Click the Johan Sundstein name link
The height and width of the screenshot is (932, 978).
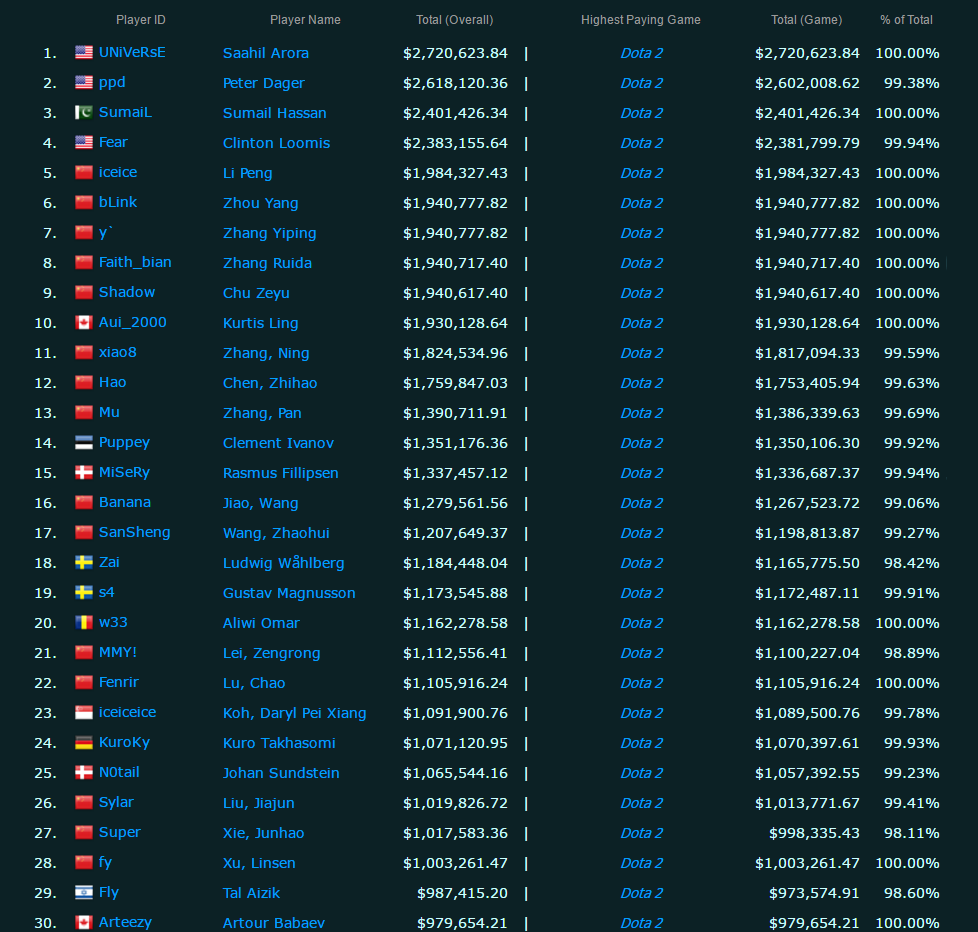[x=281, y=773]
